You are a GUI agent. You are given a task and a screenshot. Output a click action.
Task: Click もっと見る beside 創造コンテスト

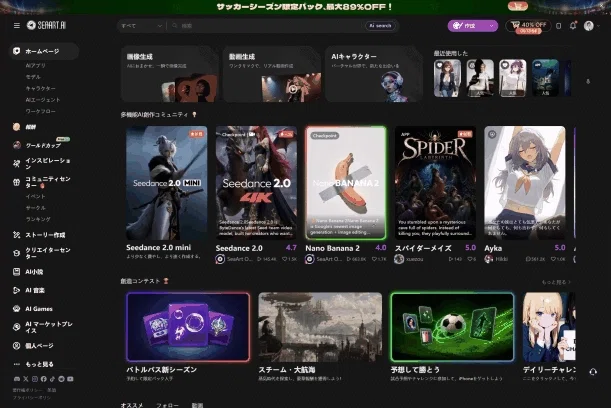pyautogui.click(x=556, y=282)
